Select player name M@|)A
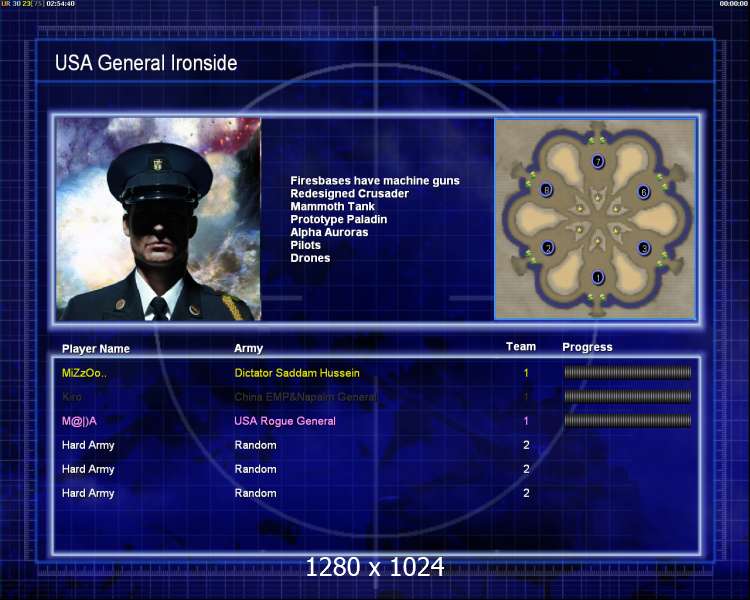 pyautogui.click(x=79, y=421)
